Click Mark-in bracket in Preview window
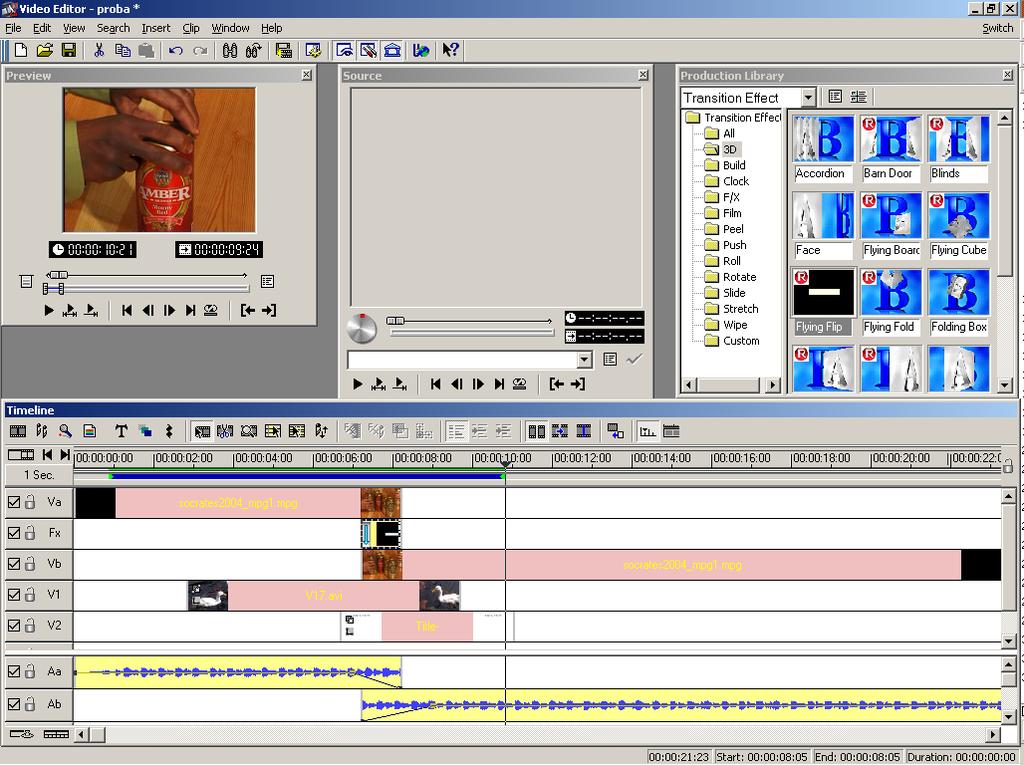The image size is (1024, 765). [x=248, y=311]
